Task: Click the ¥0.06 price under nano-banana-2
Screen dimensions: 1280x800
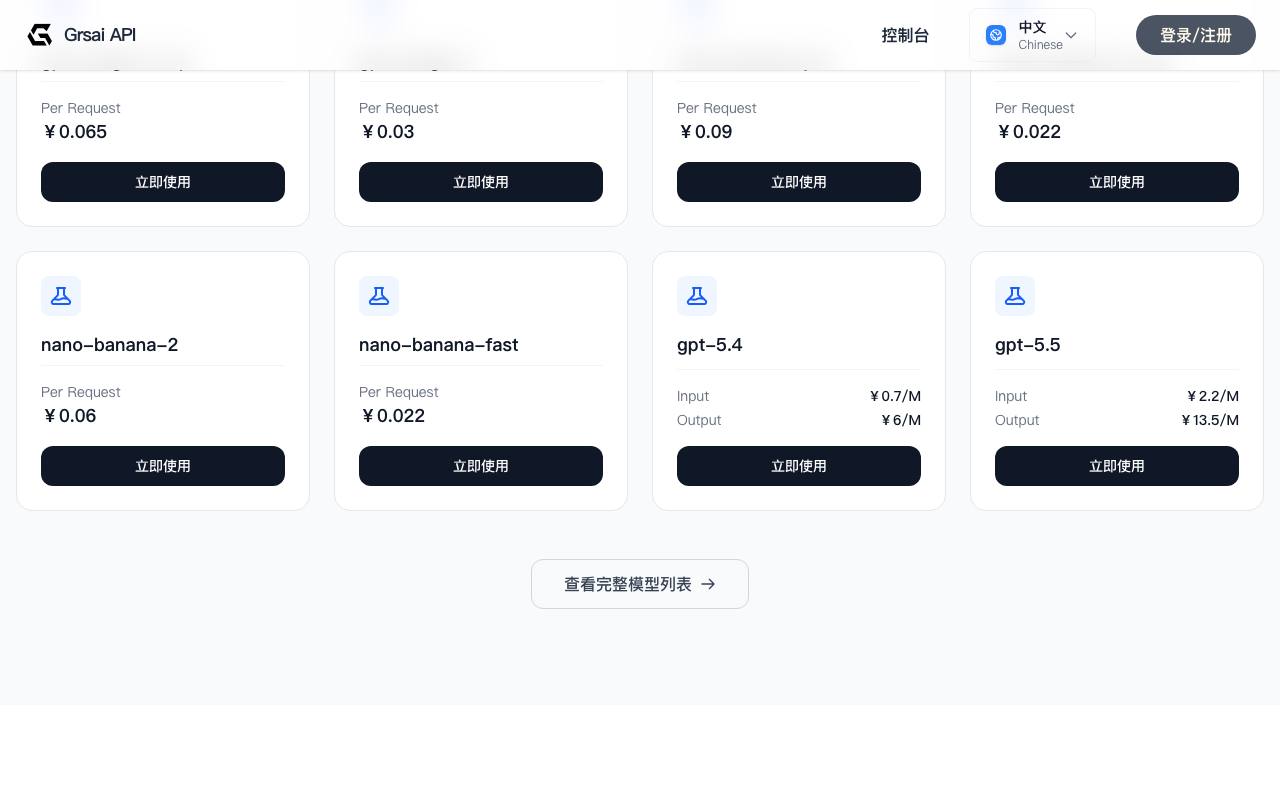Action: pyautogui.click(x=69, y=416)
